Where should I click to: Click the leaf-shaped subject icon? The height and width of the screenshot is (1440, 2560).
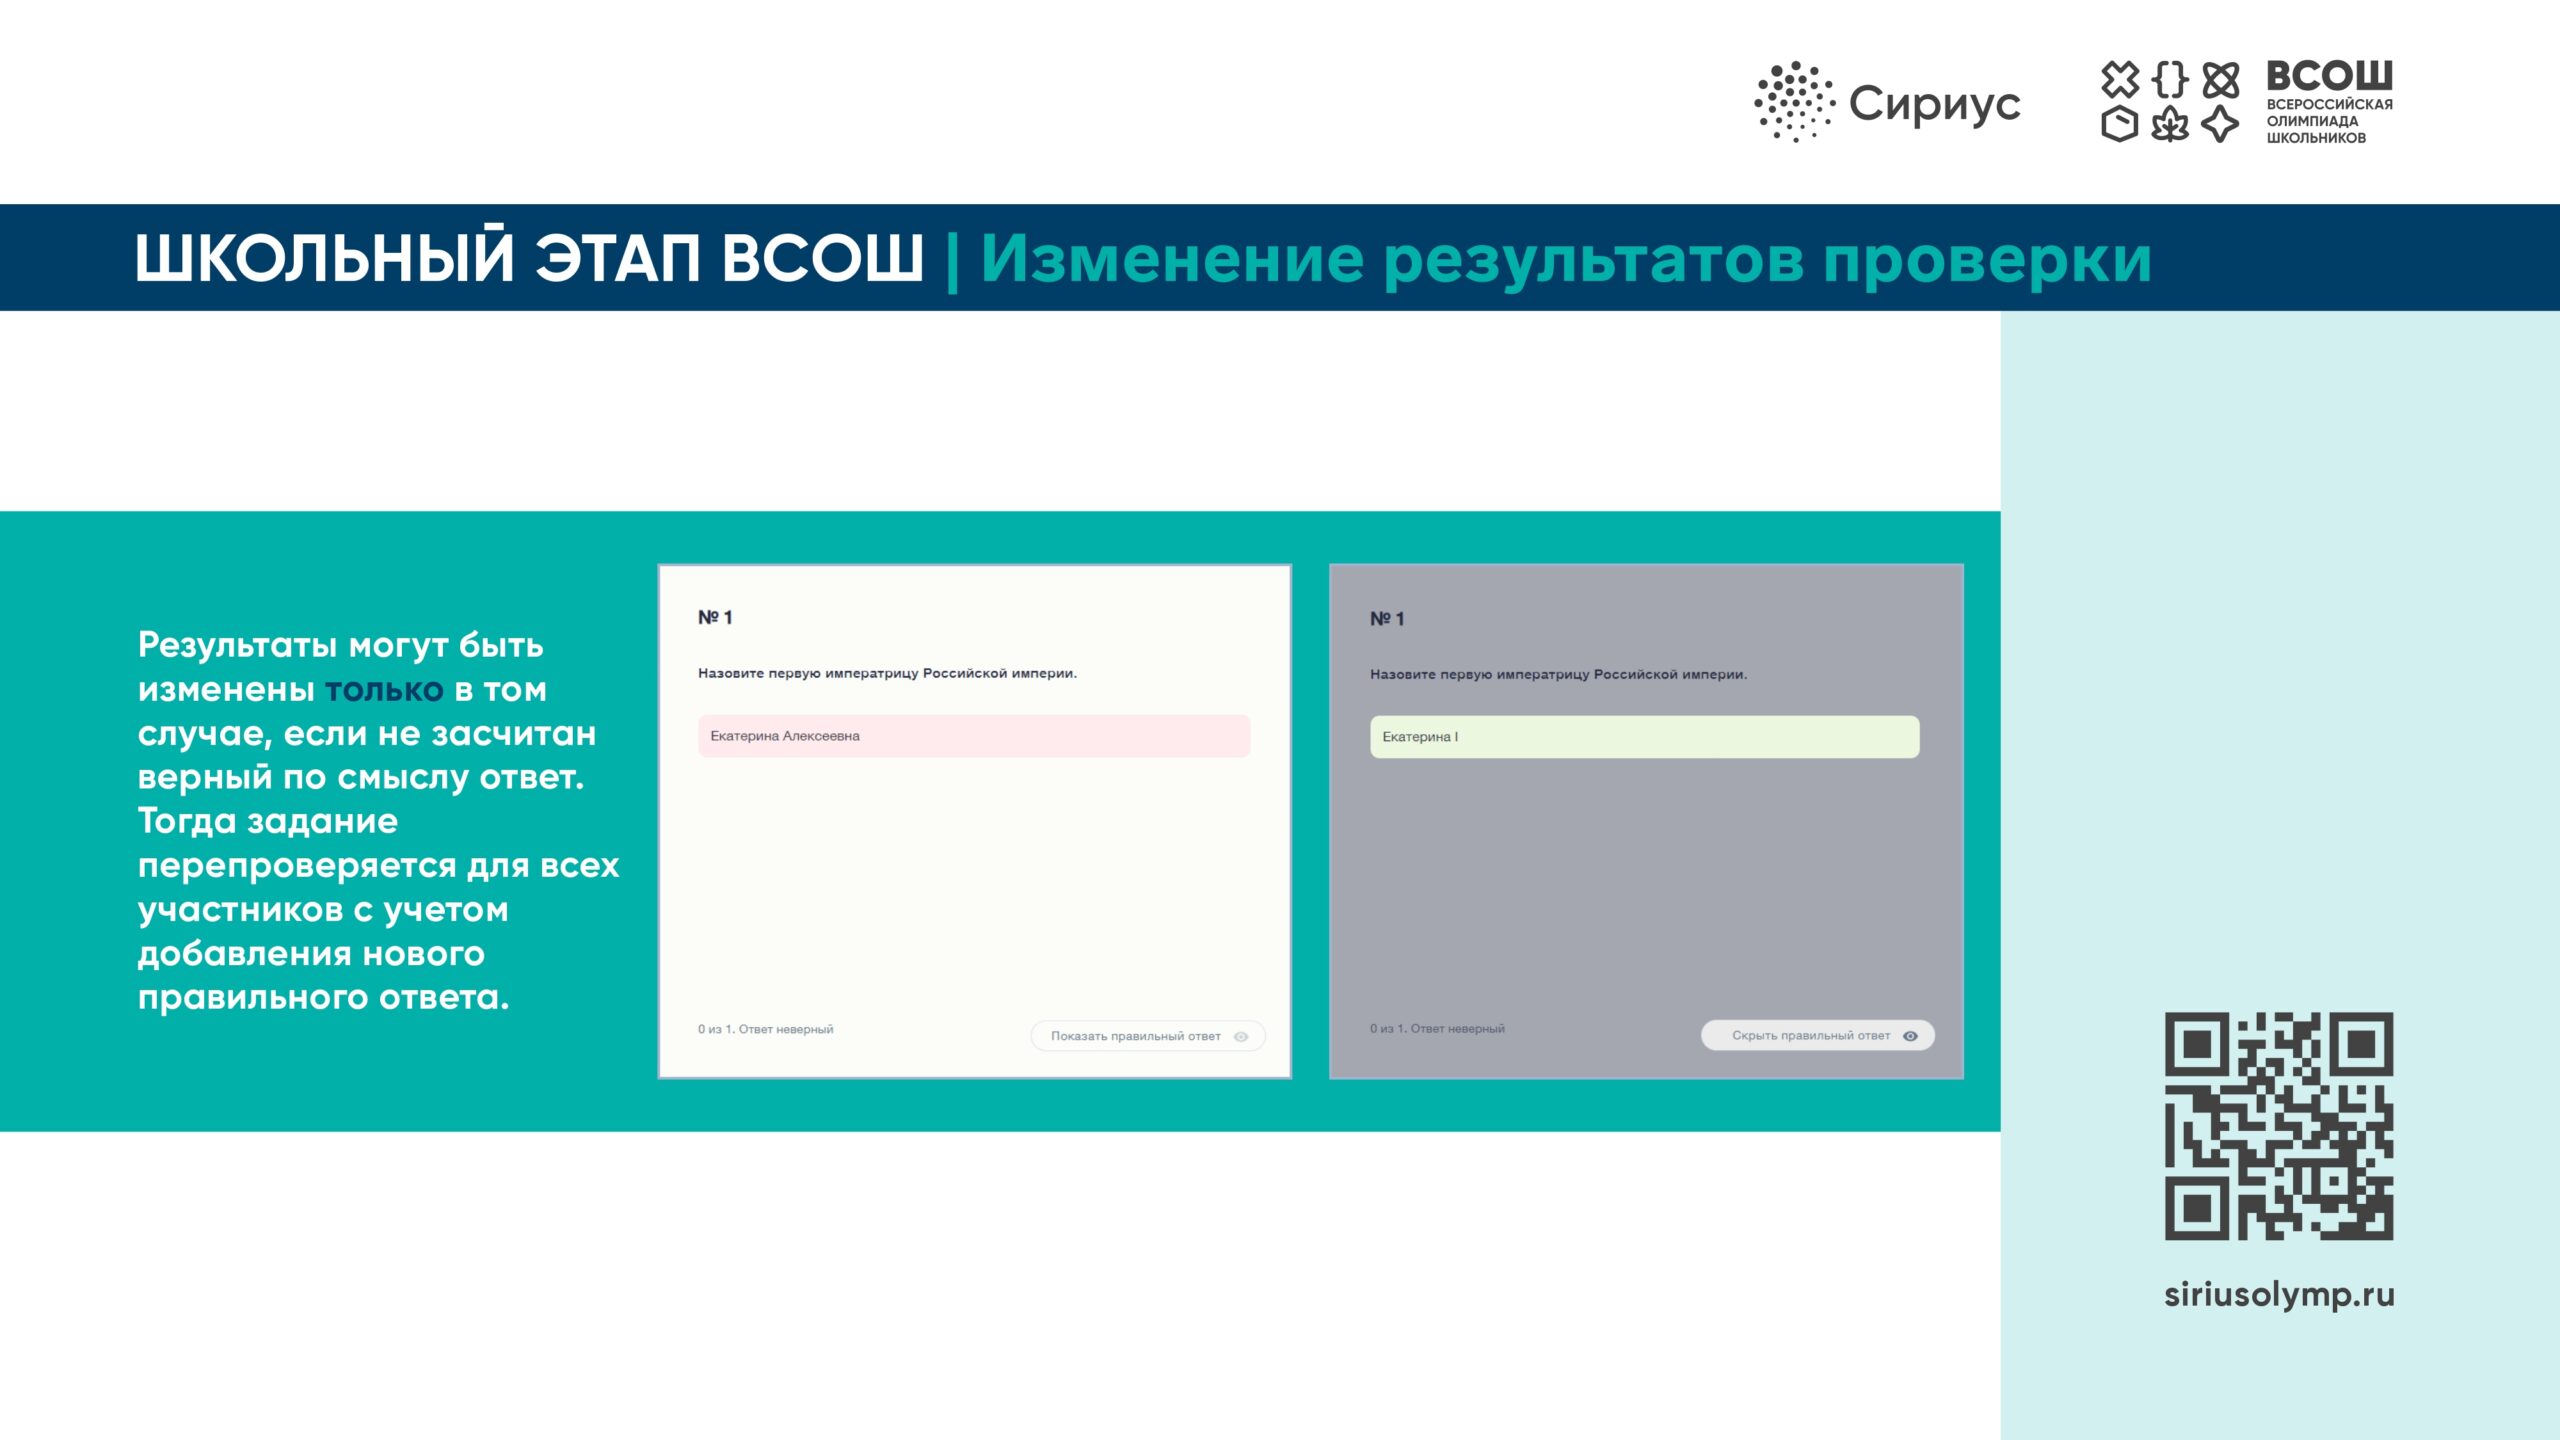(2170, 125)
